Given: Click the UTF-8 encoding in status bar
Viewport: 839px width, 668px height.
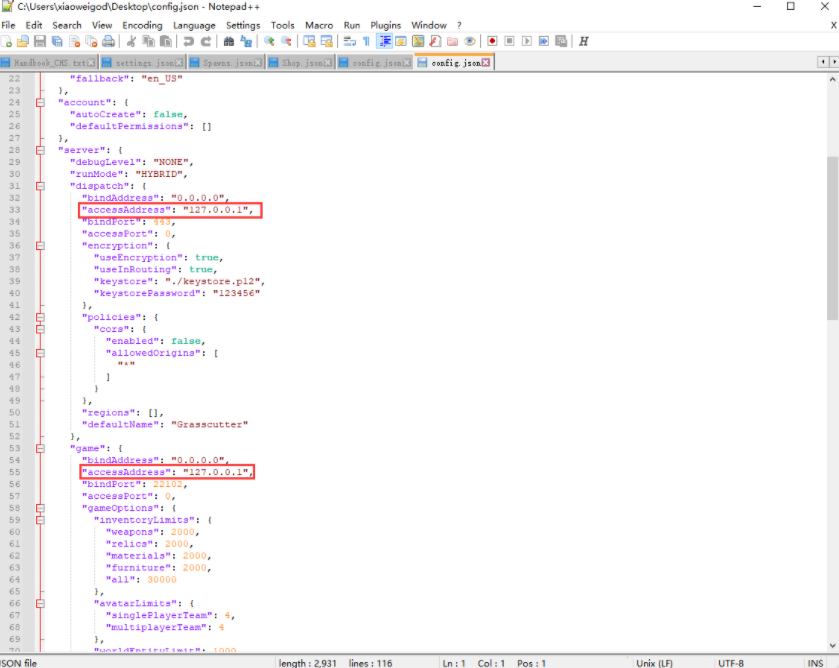Looking at the screenshot, I should pos(731,662).
